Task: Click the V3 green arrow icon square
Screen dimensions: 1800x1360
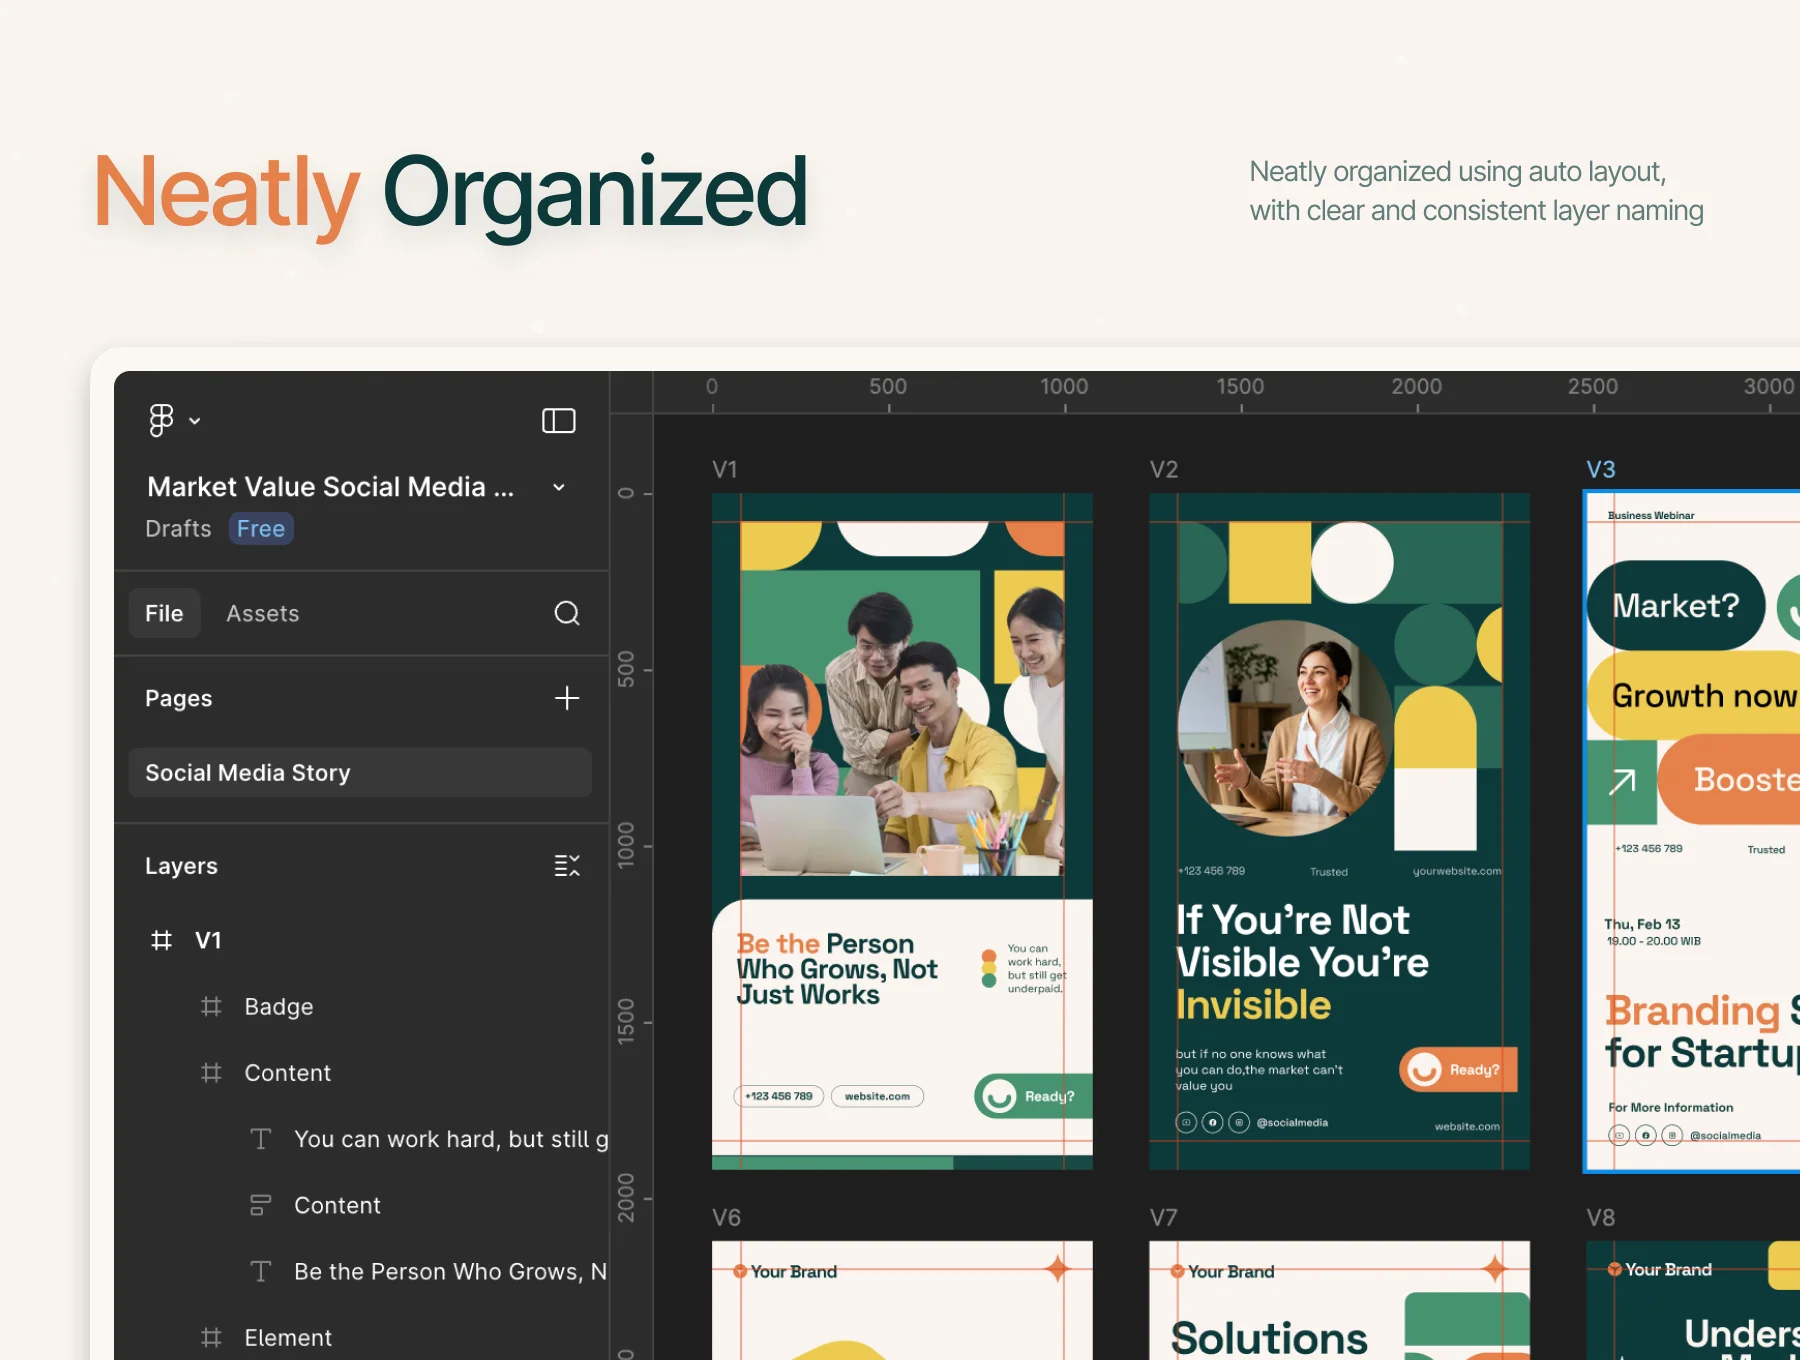Action: [x=1622, y=782]
